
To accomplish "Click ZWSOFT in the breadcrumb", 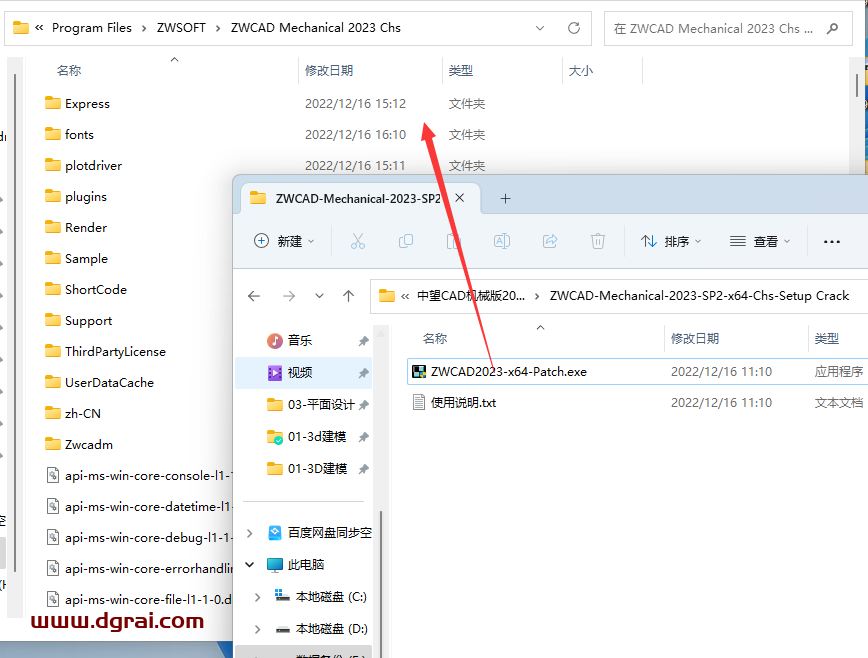I will [181, 28].
